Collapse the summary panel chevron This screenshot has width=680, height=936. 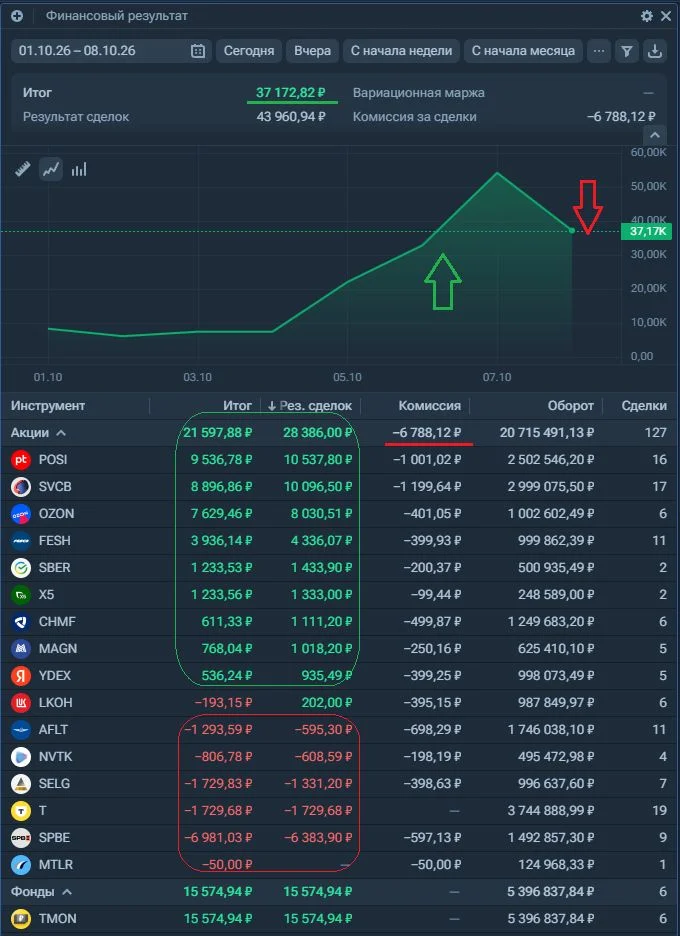655,135
